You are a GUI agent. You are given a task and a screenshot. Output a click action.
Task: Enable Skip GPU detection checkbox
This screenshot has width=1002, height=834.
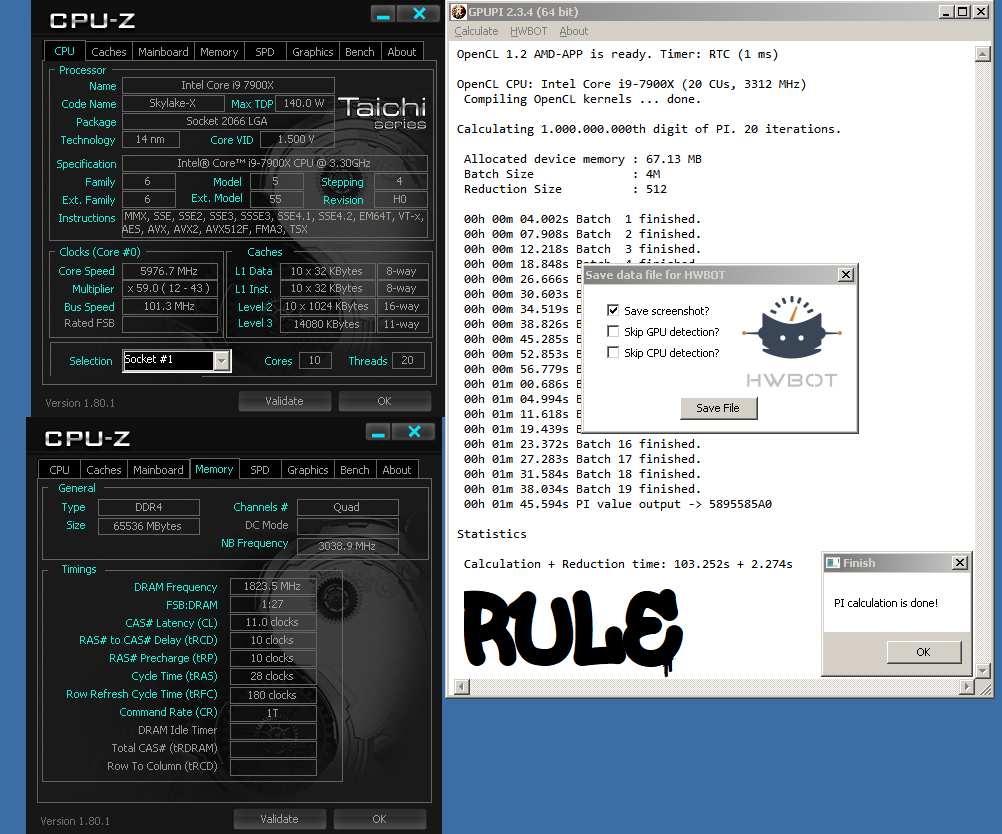(x=613, y=332)
